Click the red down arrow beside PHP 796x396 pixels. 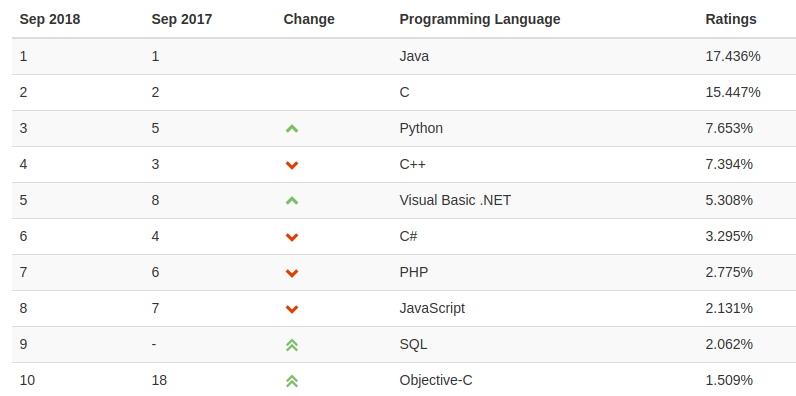[x=292, y=273]
